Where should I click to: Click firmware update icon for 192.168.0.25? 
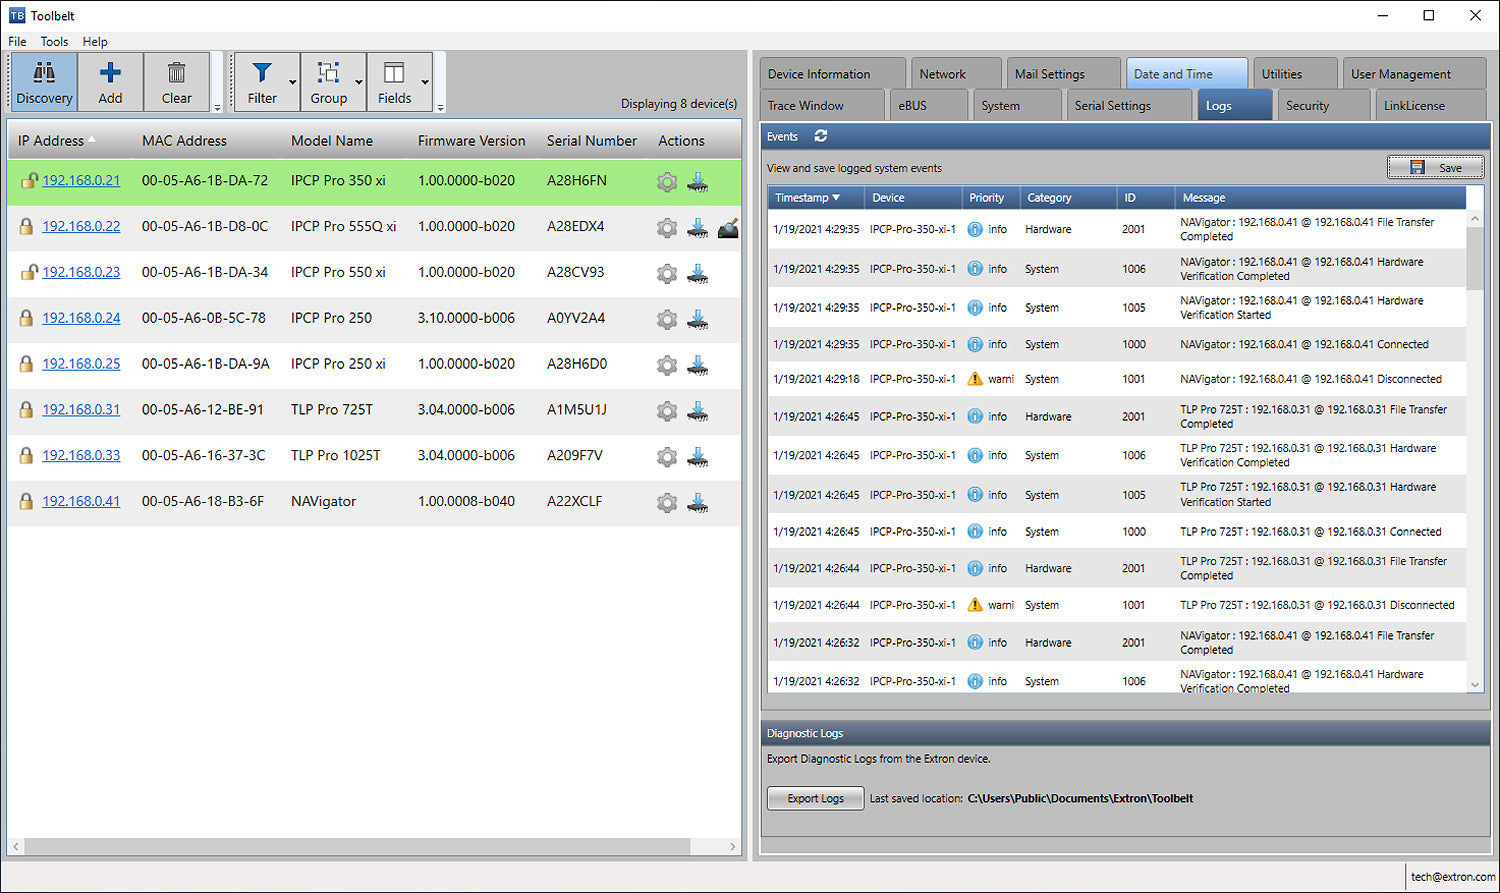point(698,366)
